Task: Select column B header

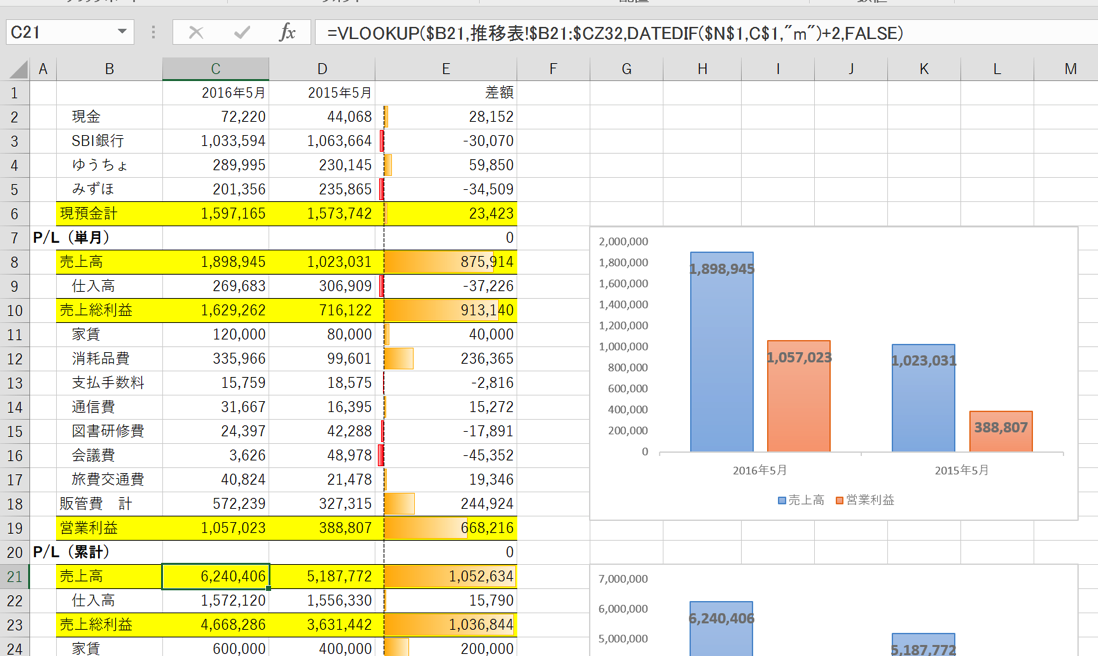Action: 109,69
